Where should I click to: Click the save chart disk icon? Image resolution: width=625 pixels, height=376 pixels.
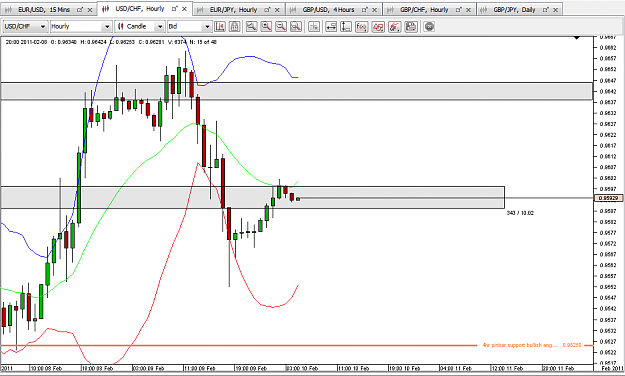(x=411, y=27)
